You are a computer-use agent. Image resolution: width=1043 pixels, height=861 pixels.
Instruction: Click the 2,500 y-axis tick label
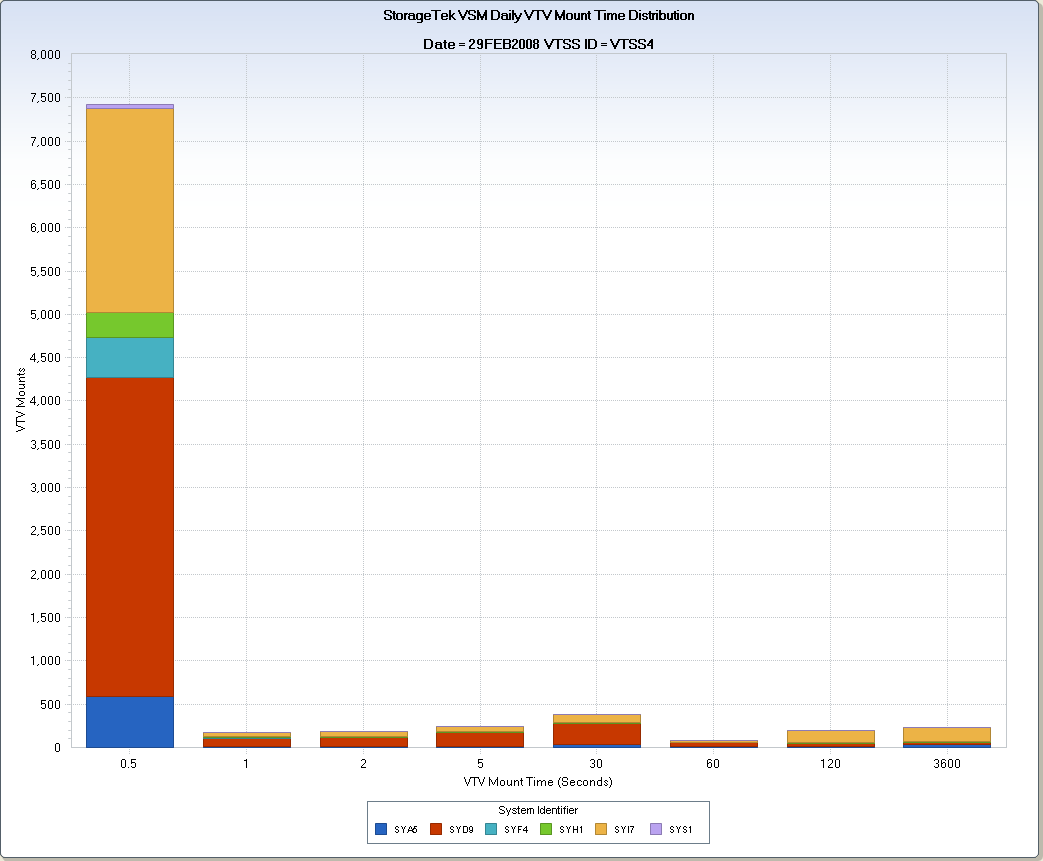45,531
